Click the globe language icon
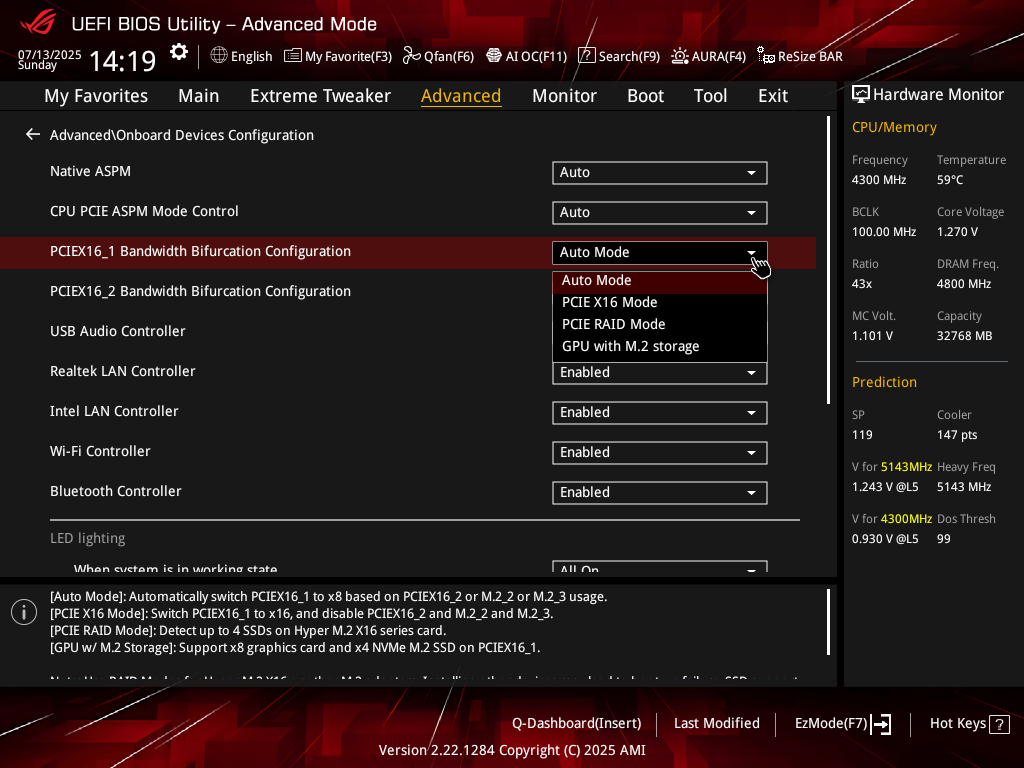The image size is (1024, 768). (219, 56)
